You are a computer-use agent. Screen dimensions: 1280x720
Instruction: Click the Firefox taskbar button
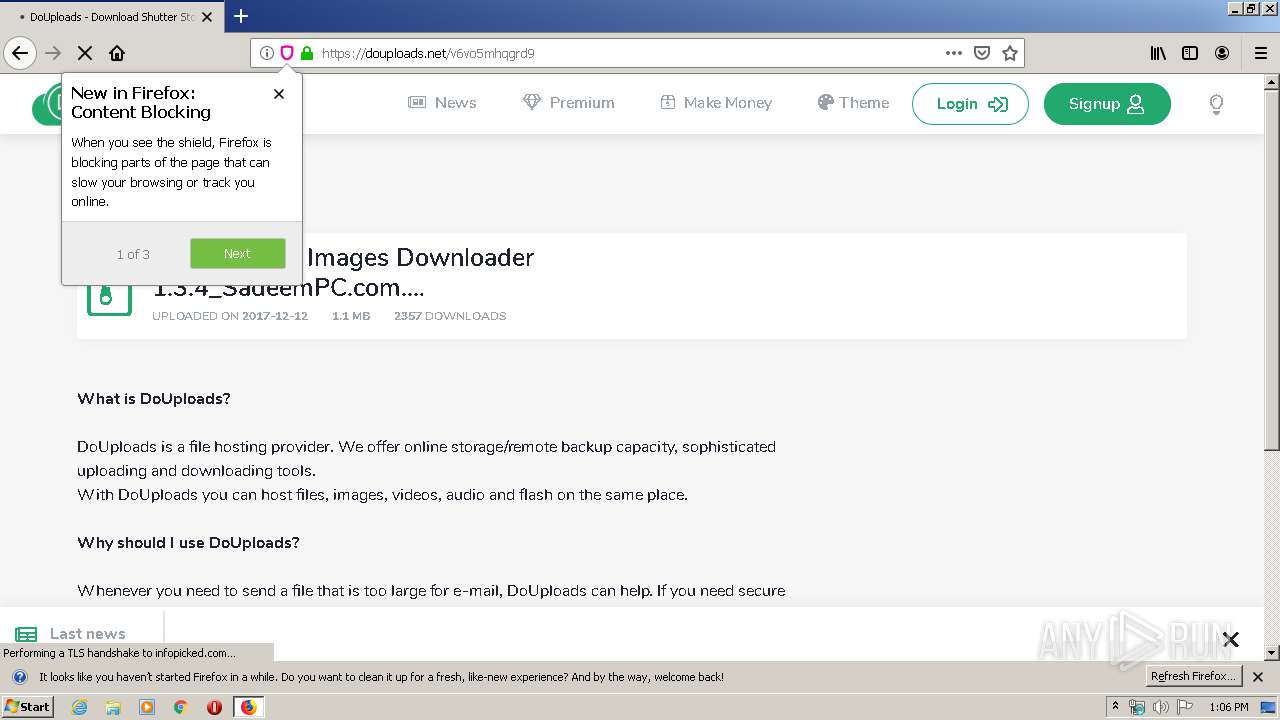tap(248, 707)
